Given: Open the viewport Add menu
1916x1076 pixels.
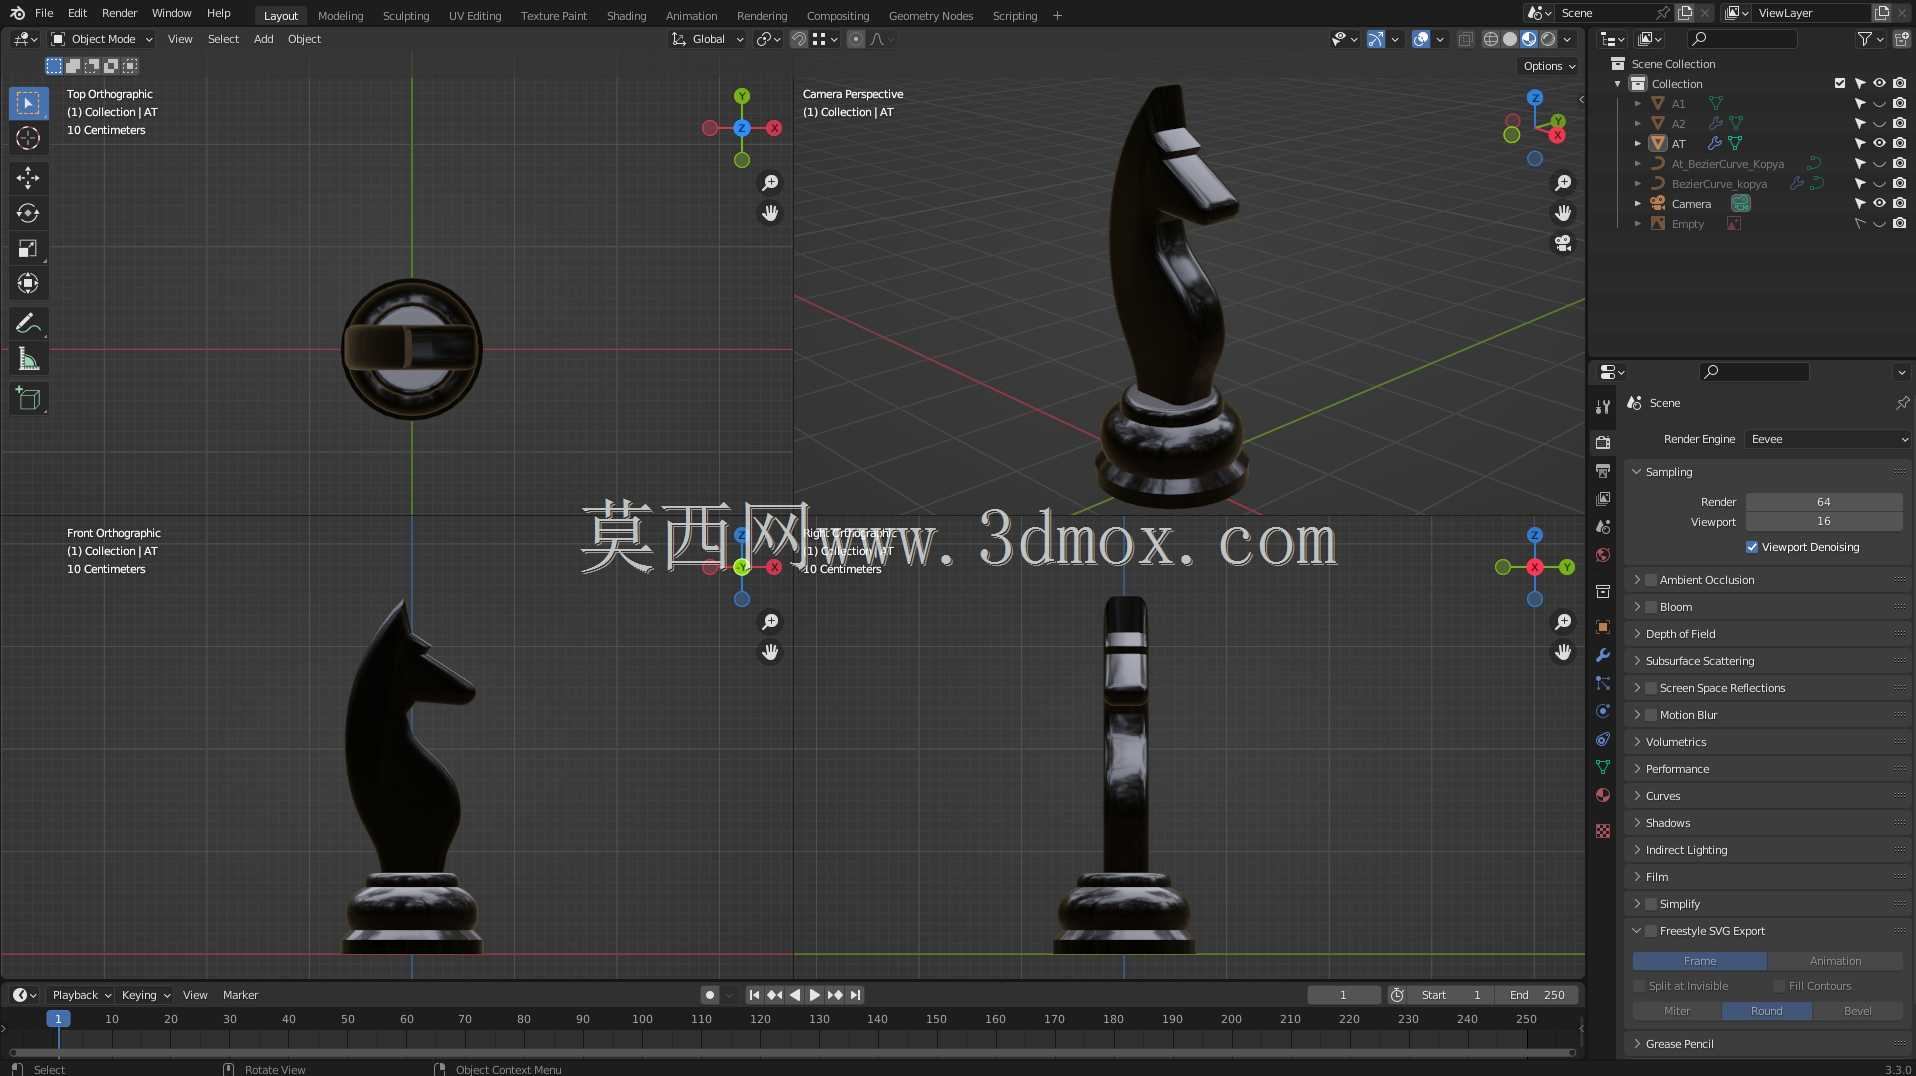Looking at the screenshot, I should 263,39.
